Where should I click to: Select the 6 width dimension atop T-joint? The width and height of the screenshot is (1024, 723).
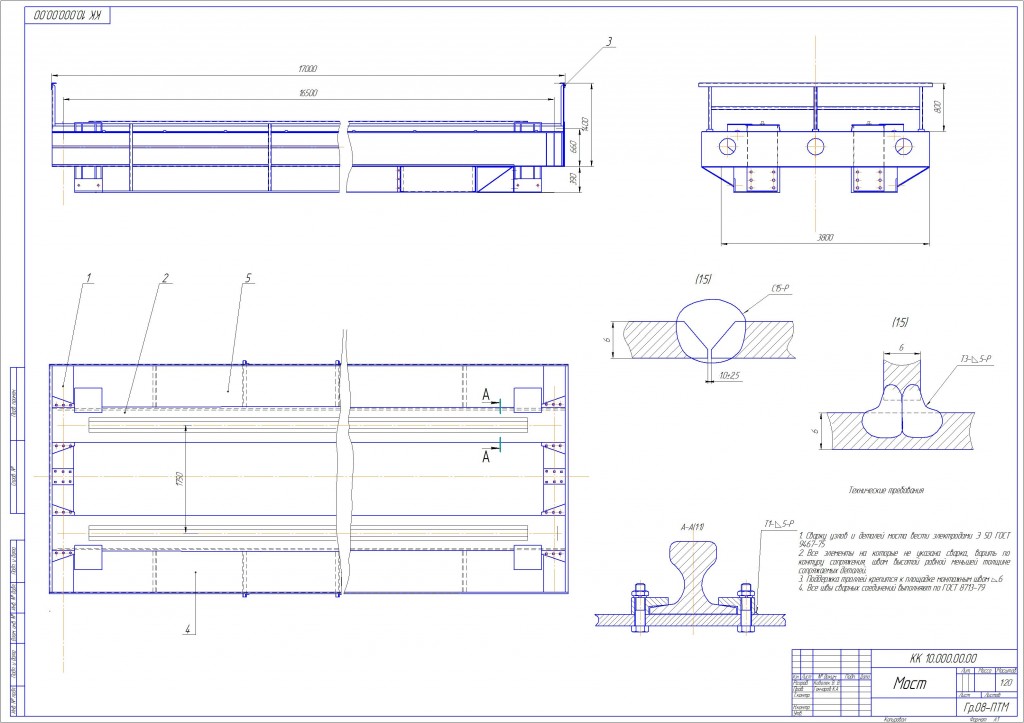(x=902, y=347)
